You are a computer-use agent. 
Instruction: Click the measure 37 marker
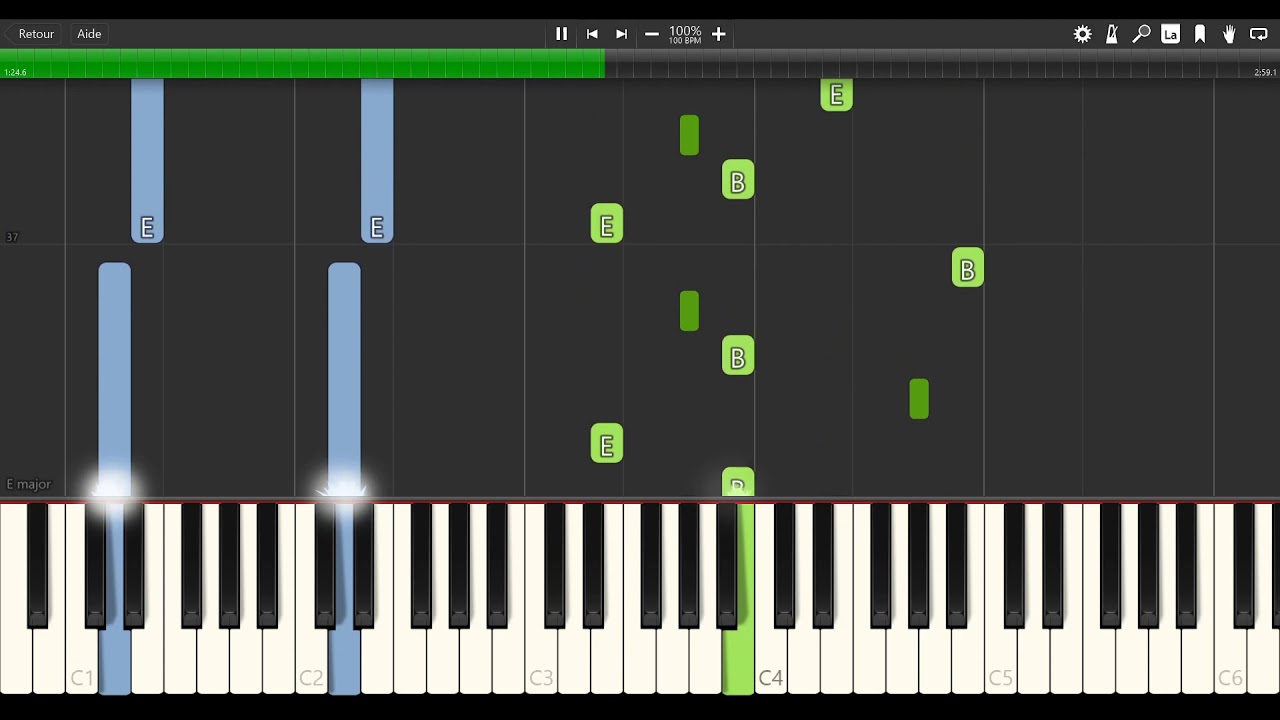[x=12, y=237]
